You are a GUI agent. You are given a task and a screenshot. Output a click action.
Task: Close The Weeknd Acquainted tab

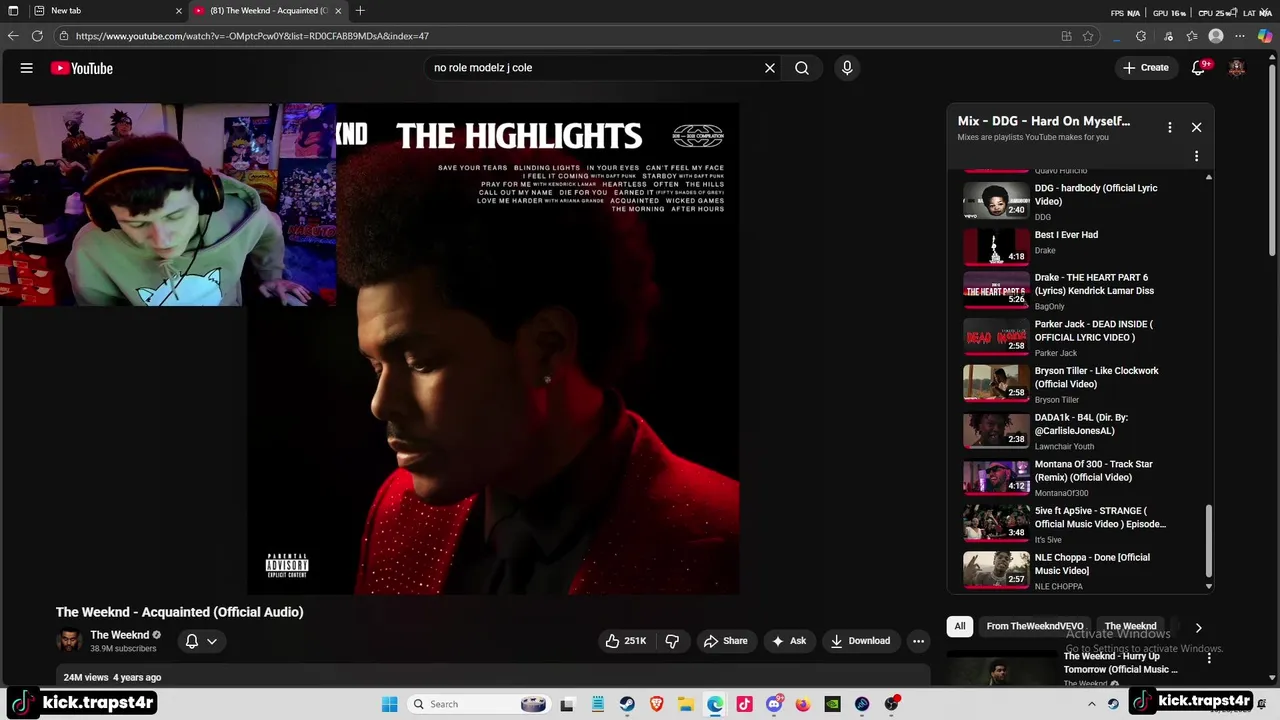[338, 10]
